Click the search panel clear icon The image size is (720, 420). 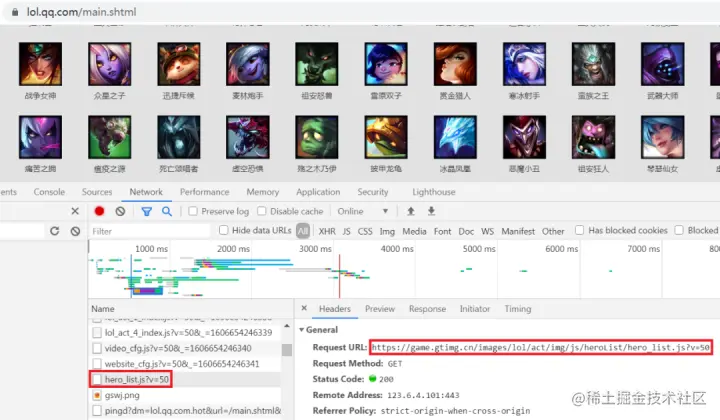[x=75, y=231]
